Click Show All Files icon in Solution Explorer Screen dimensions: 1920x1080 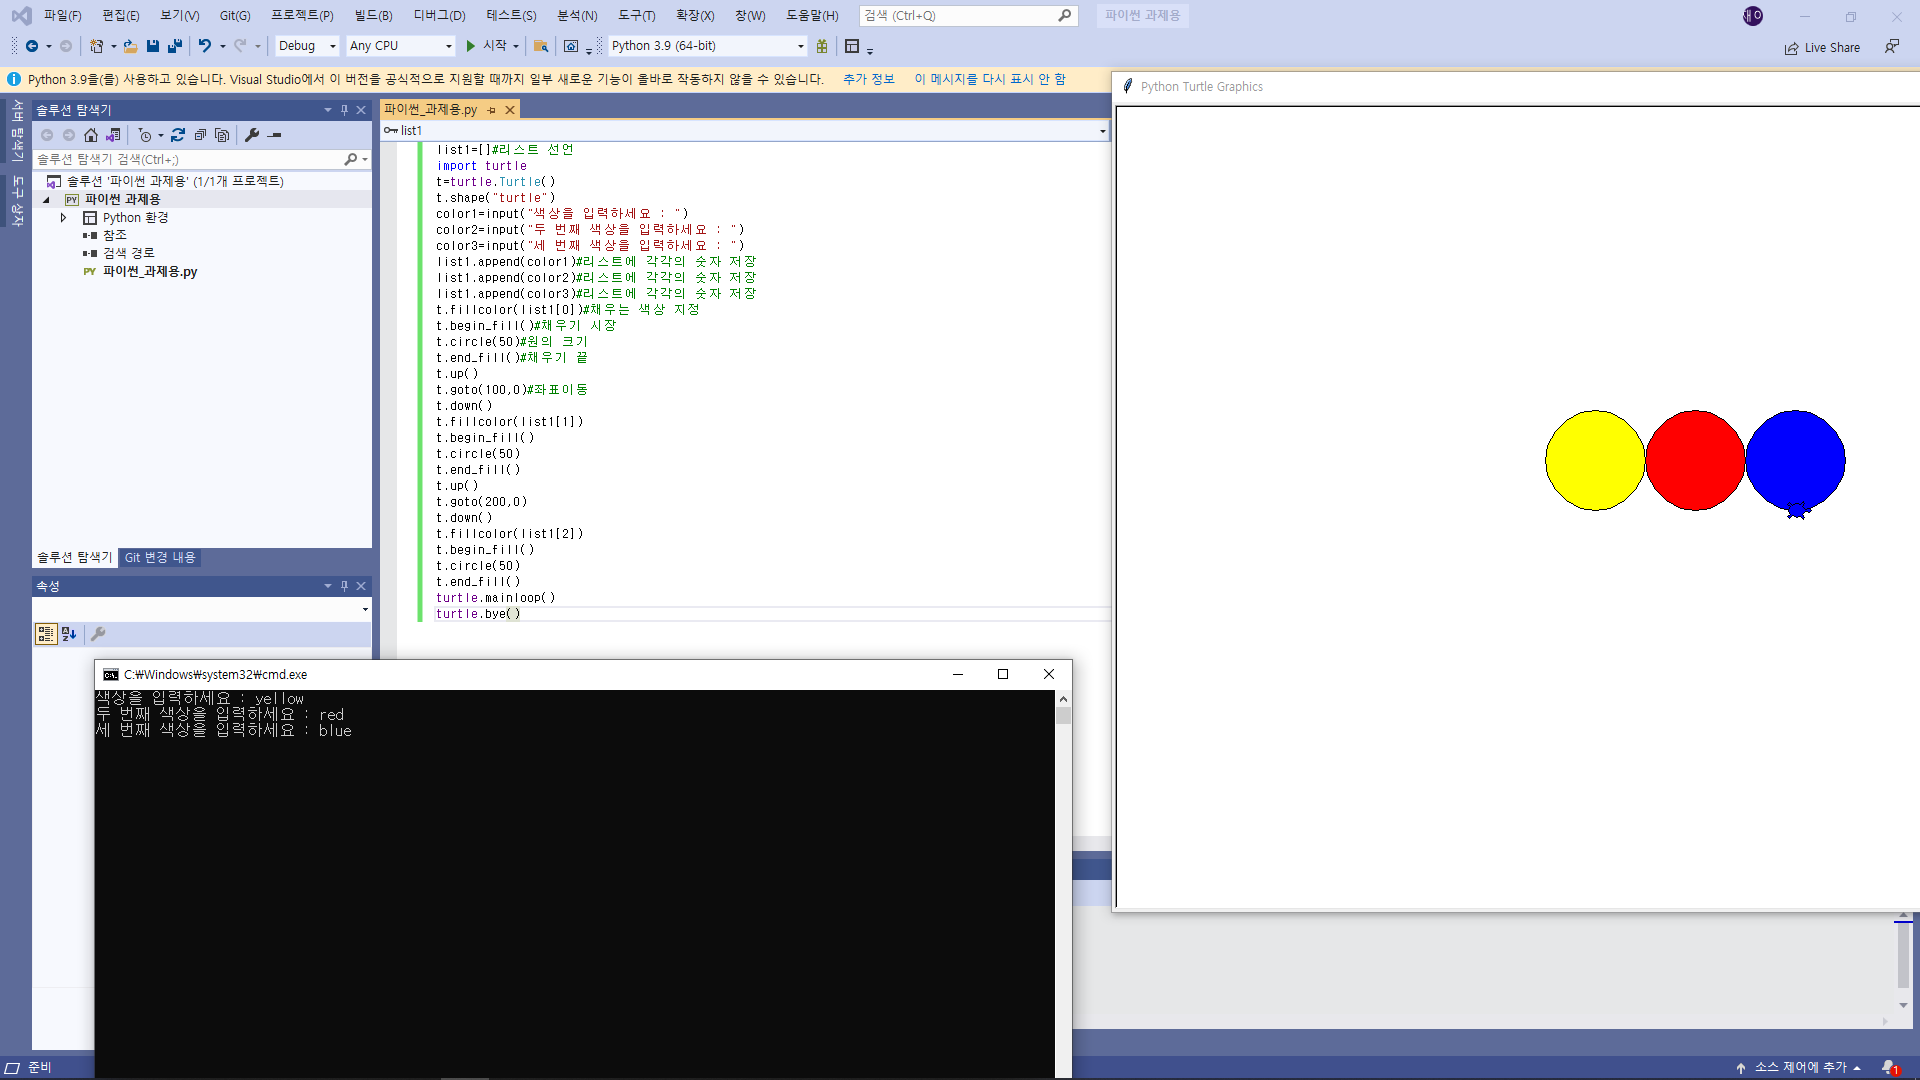tap(222, 135)
